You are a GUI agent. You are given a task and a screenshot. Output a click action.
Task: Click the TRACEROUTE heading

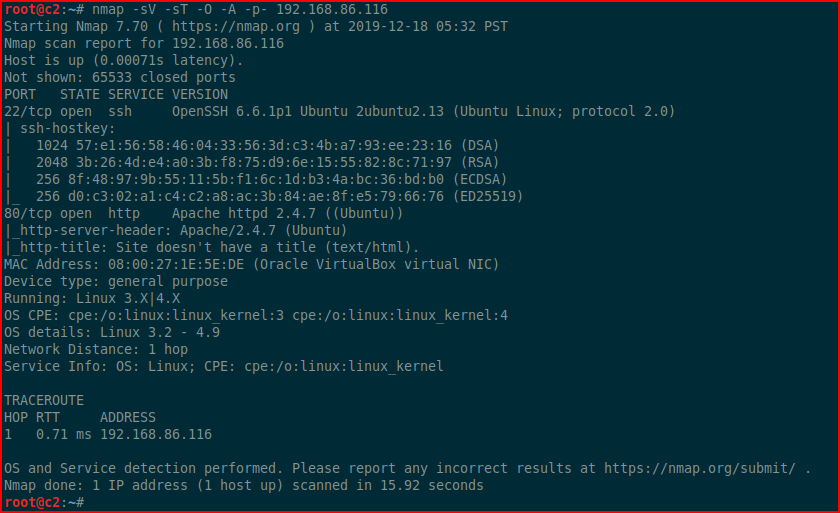[44, 401]
